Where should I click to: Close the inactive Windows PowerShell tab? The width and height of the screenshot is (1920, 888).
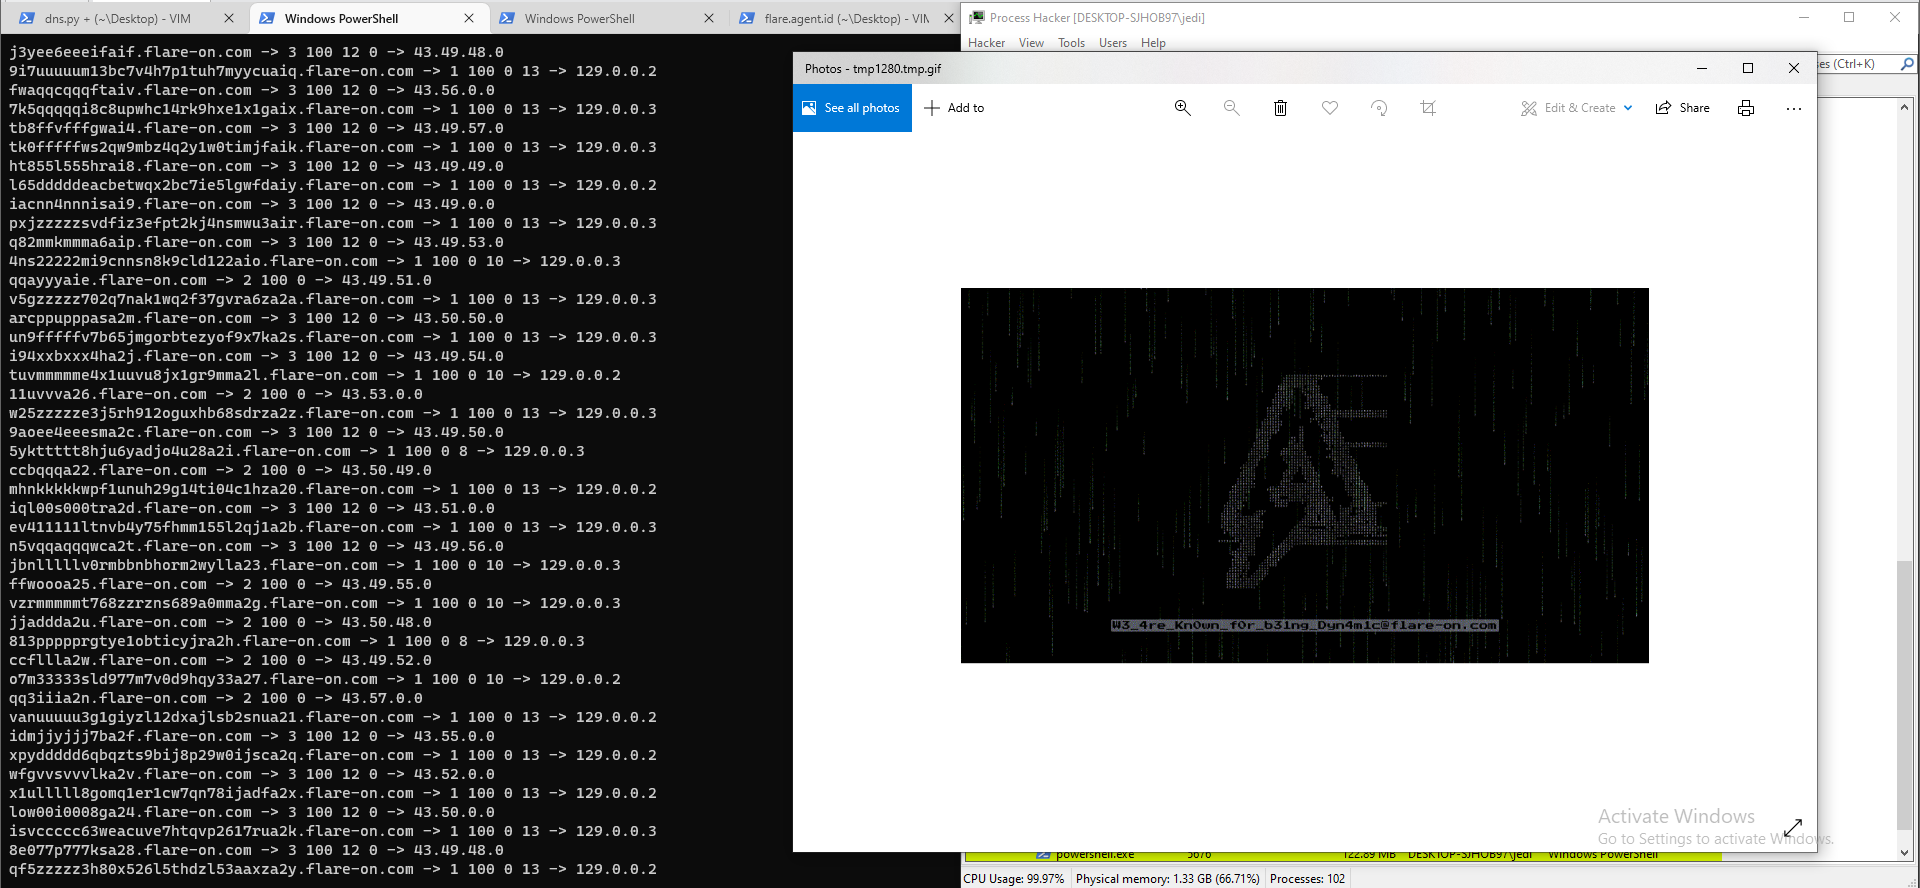pos(709,18)
